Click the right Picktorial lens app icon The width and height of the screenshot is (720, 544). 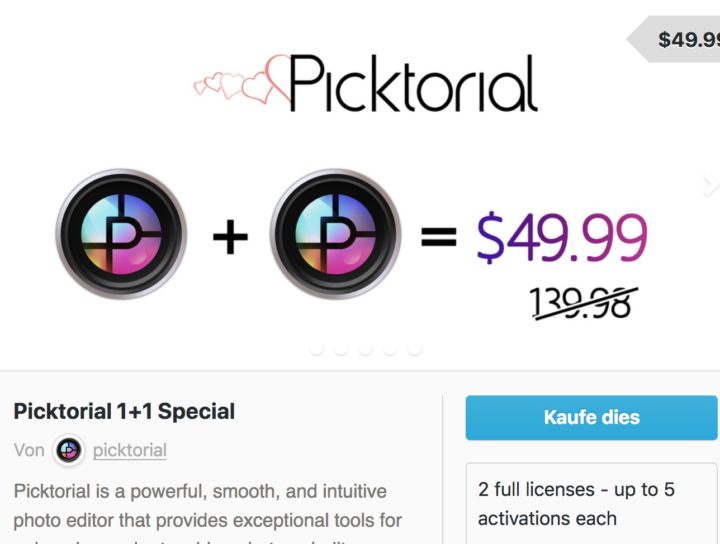(x=335, y=234)
